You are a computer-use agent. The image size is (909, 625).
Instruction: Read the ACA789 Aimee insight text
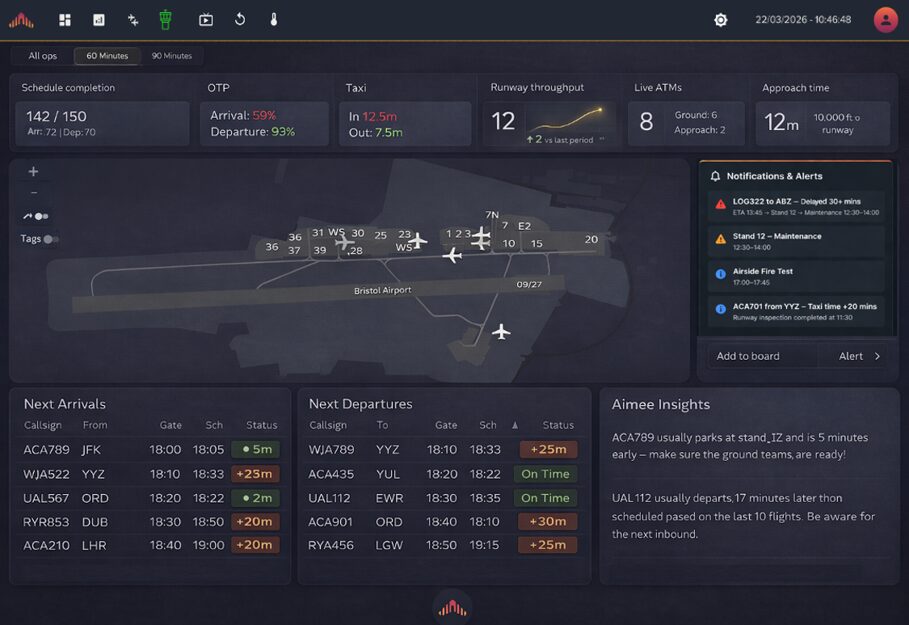740,446
